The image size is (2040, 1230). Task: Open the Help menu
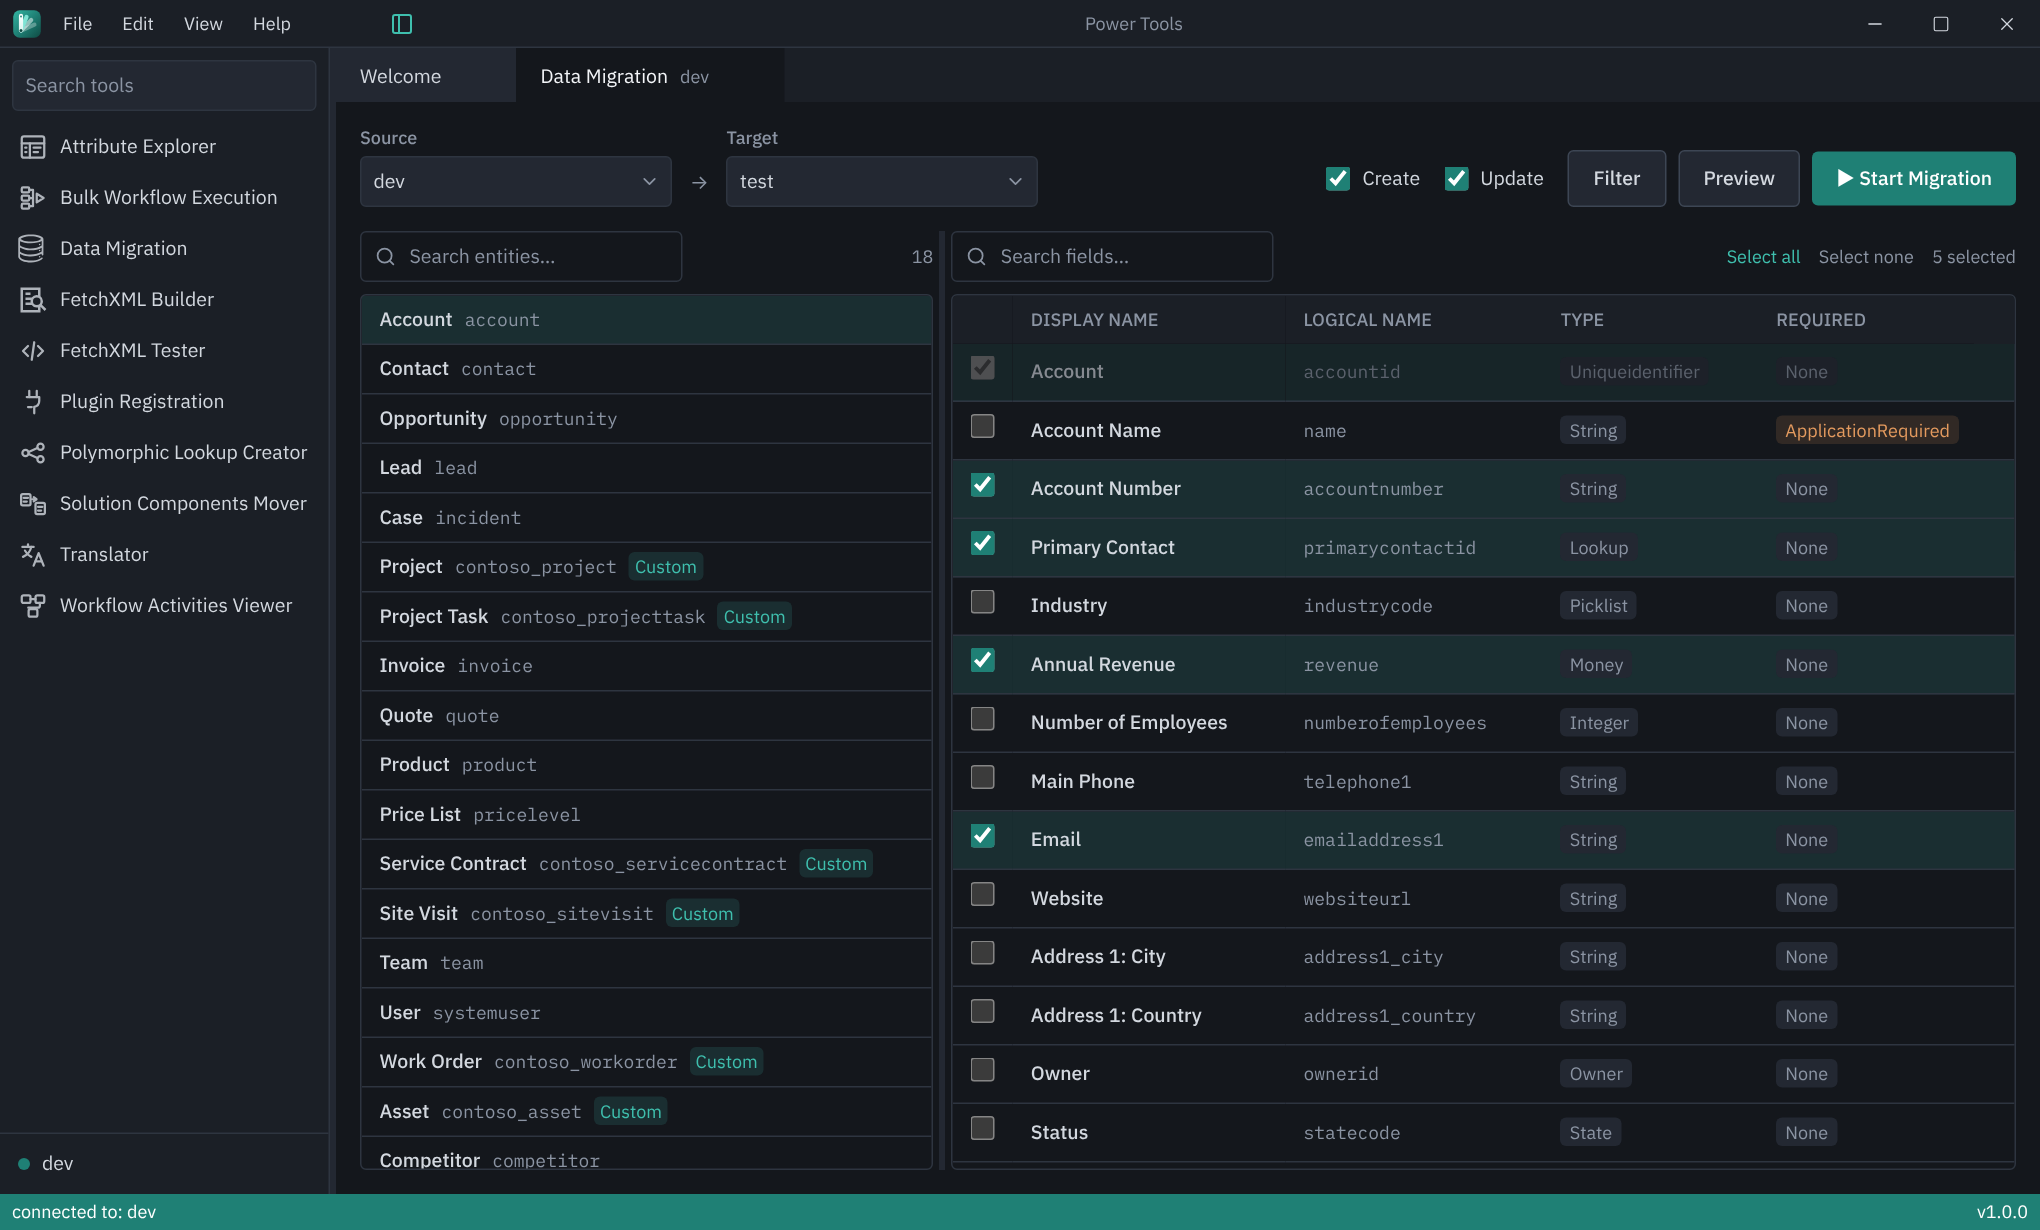point(271,24)
